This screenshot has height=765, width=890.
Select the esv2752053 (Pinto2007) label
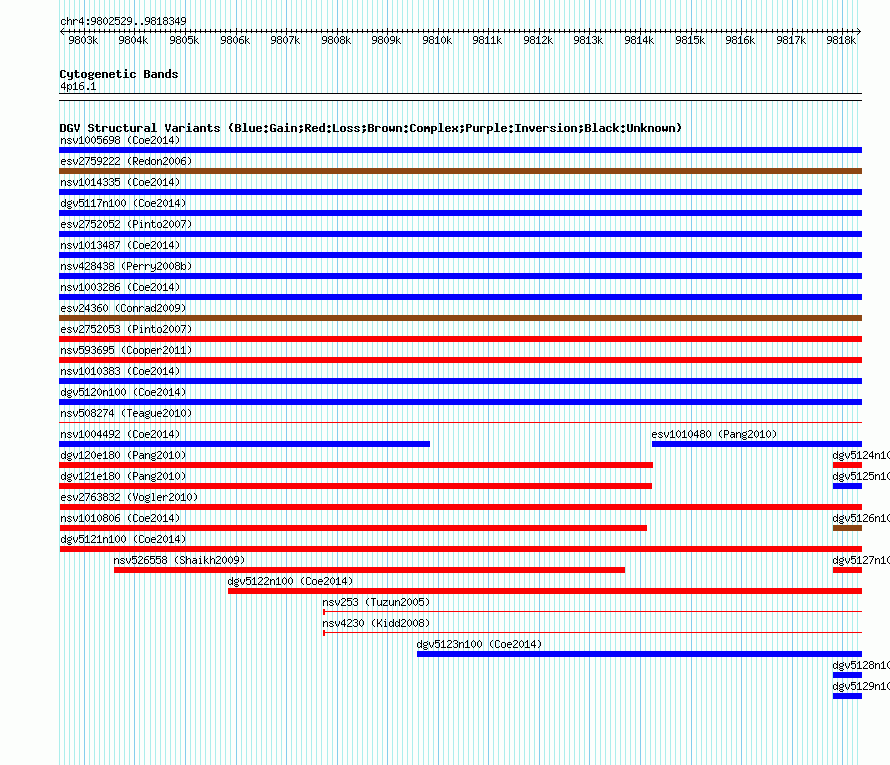point(126,329)
